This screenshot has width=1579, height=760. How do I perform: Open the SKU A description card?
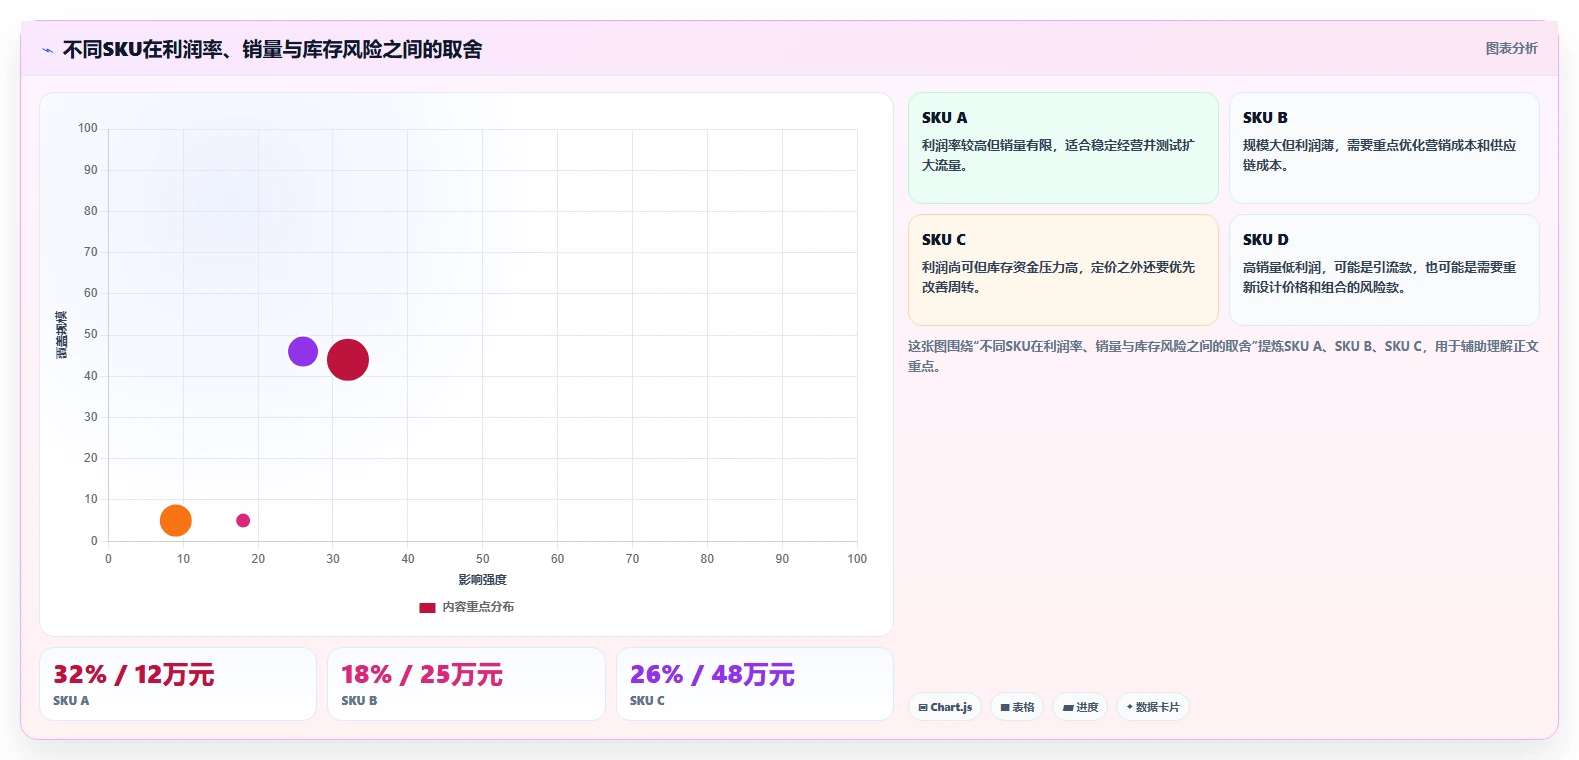coord(1063,148)
